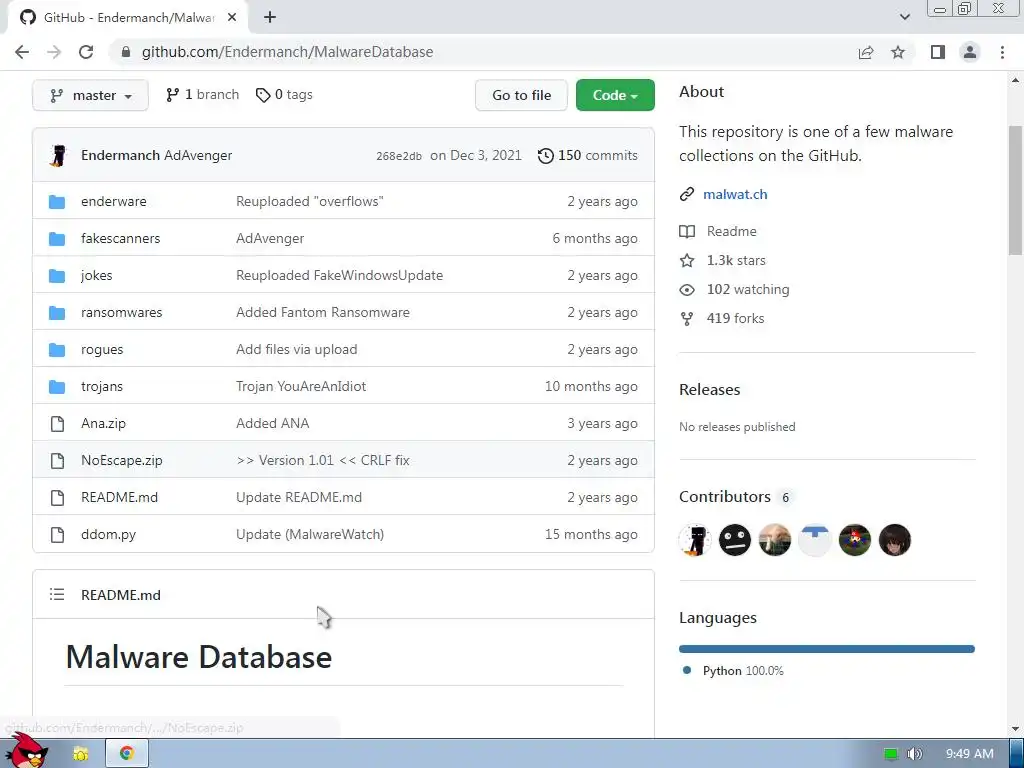The height and width of the screenshot is (768, 1024).
Task: Click the Angry Birds start button
Action: pos(26,751)
